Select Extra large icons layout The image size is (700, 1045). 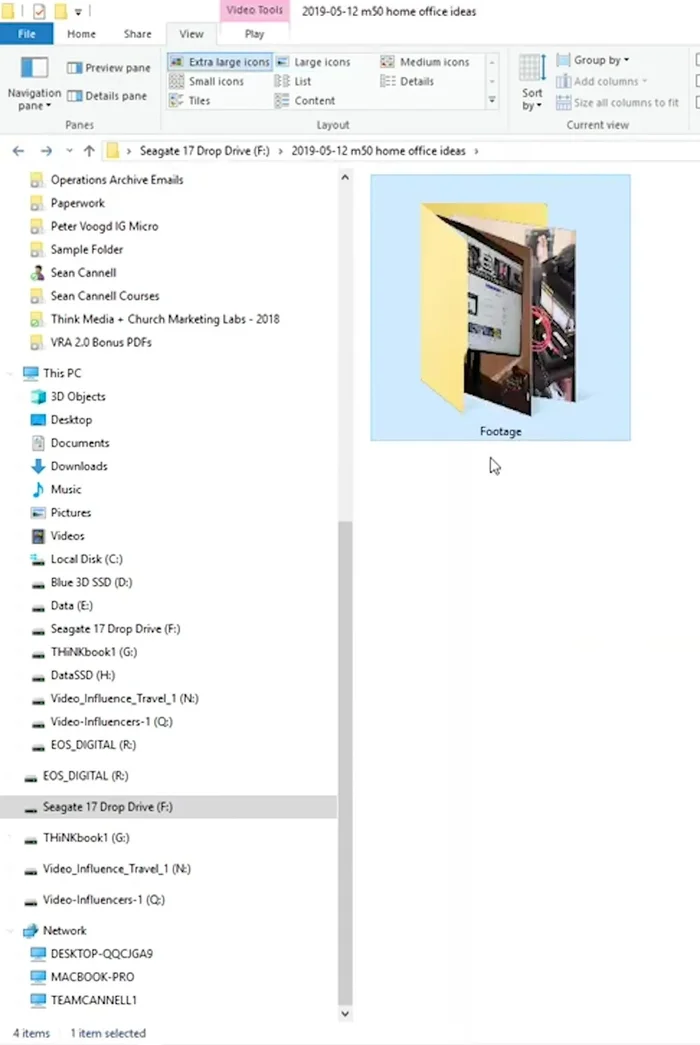click(220, 62)
